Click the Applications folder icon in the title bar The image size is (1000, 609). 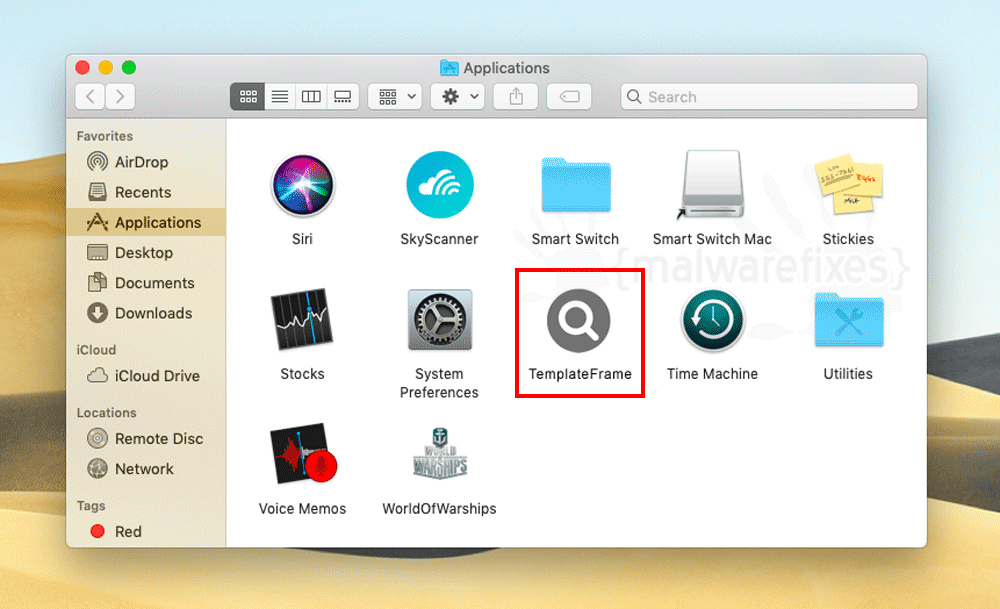tap(449, 68)
